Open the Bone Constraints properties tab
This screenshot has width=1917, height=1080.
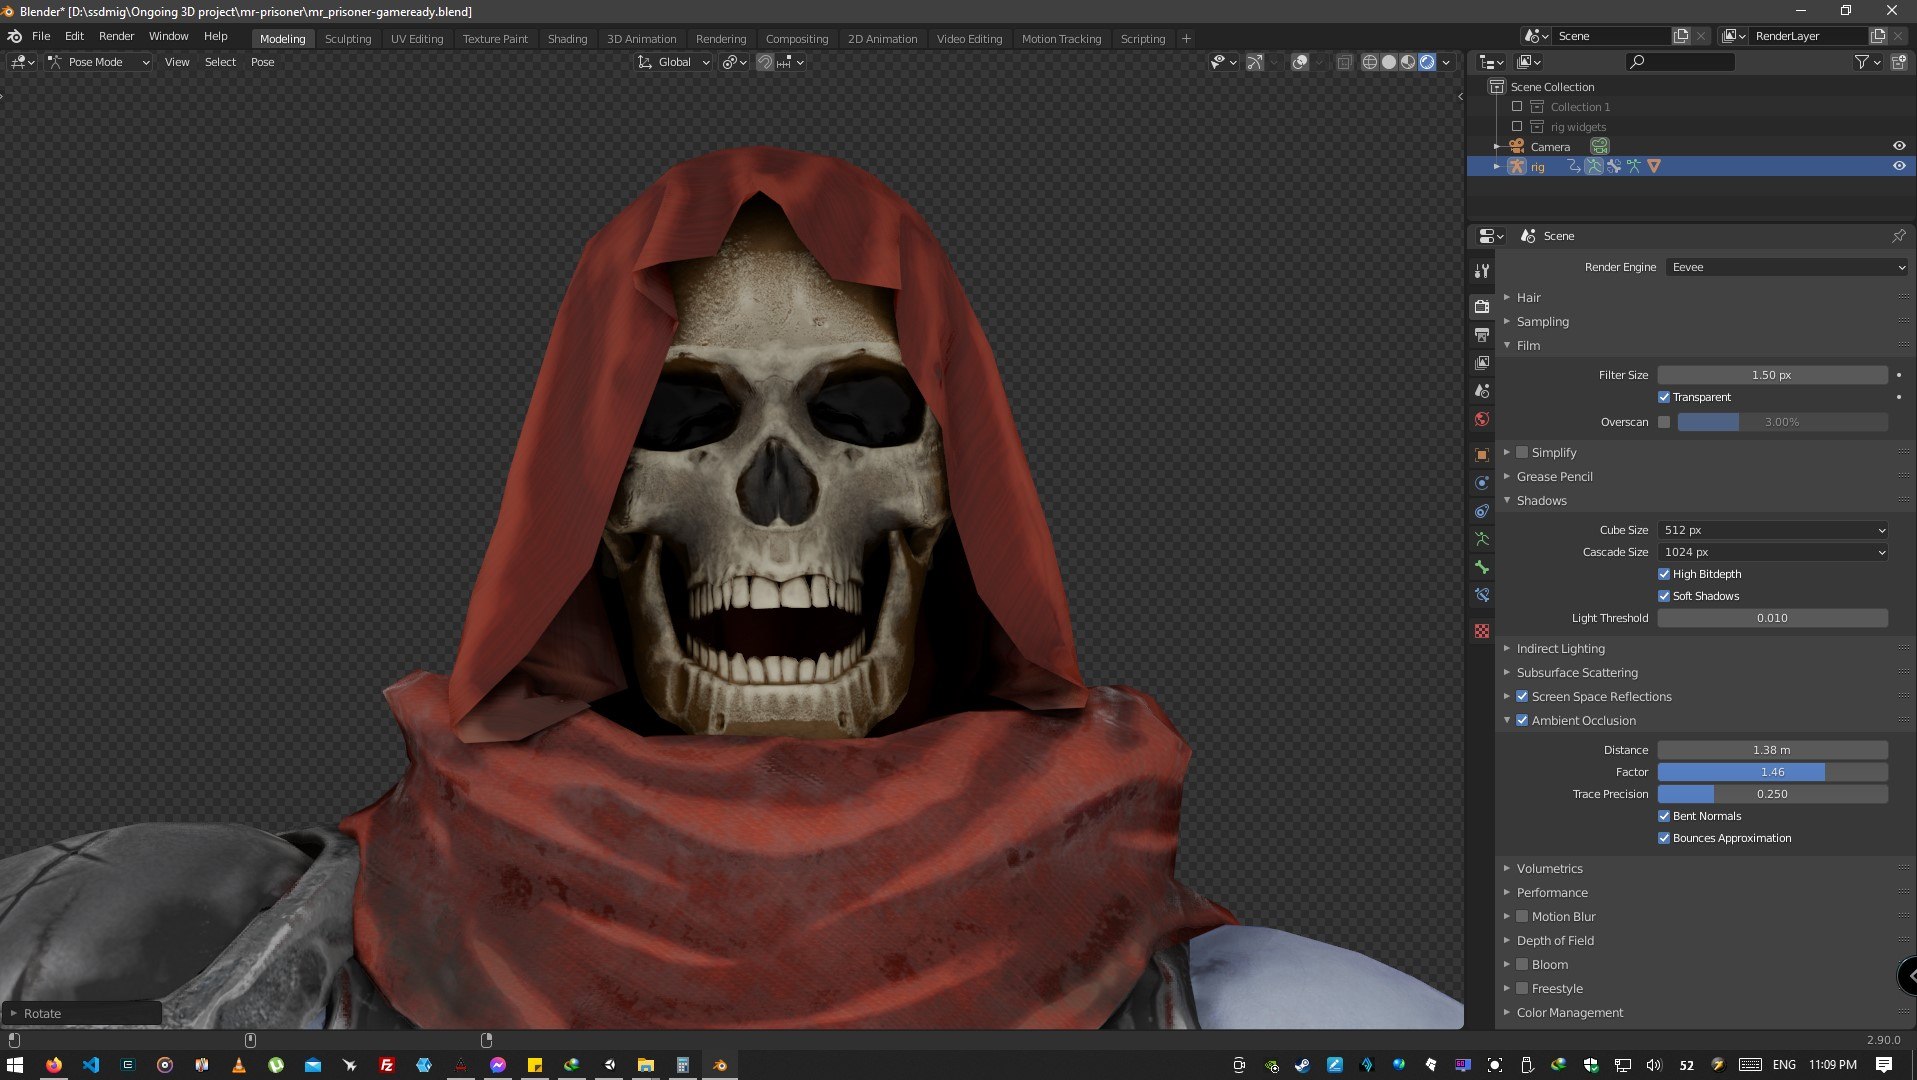(x=1482, y=595)
